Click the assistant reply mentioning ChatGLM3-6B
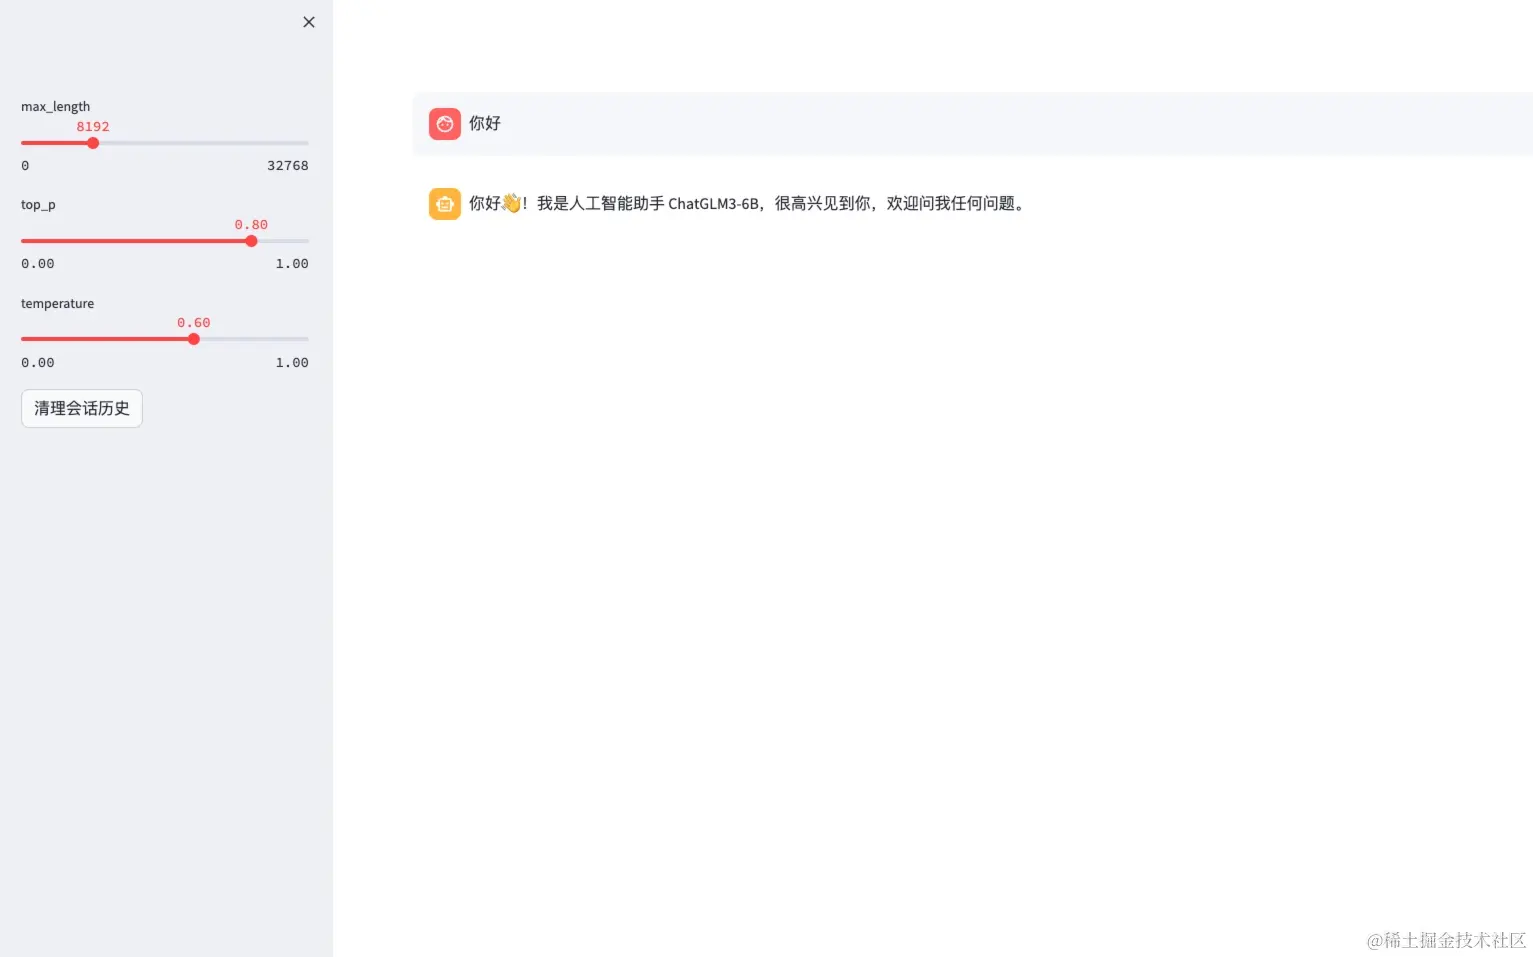Screen dimensions: 1533x957 coord(748,203)
